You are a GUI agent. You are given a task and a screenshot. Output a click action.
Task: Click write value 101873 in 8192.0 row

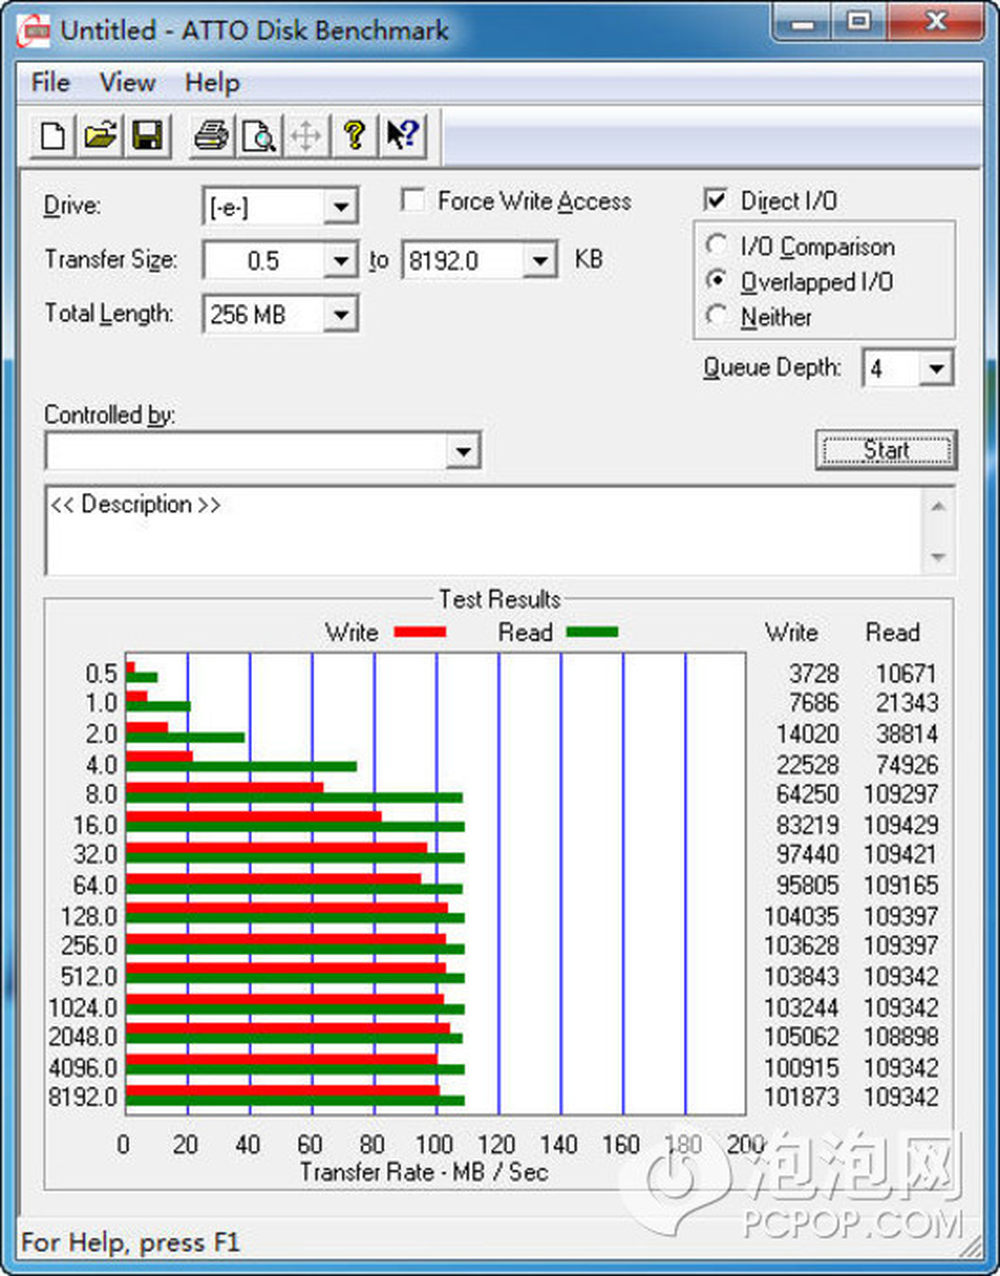pos(802,1097)
